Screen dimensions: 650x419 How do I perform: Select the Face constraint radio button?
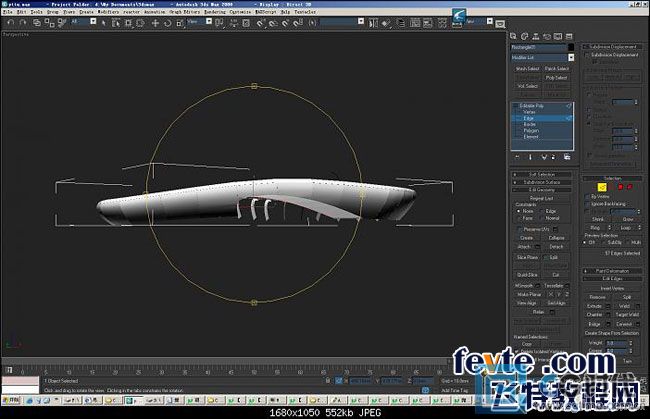coord(518,218)
